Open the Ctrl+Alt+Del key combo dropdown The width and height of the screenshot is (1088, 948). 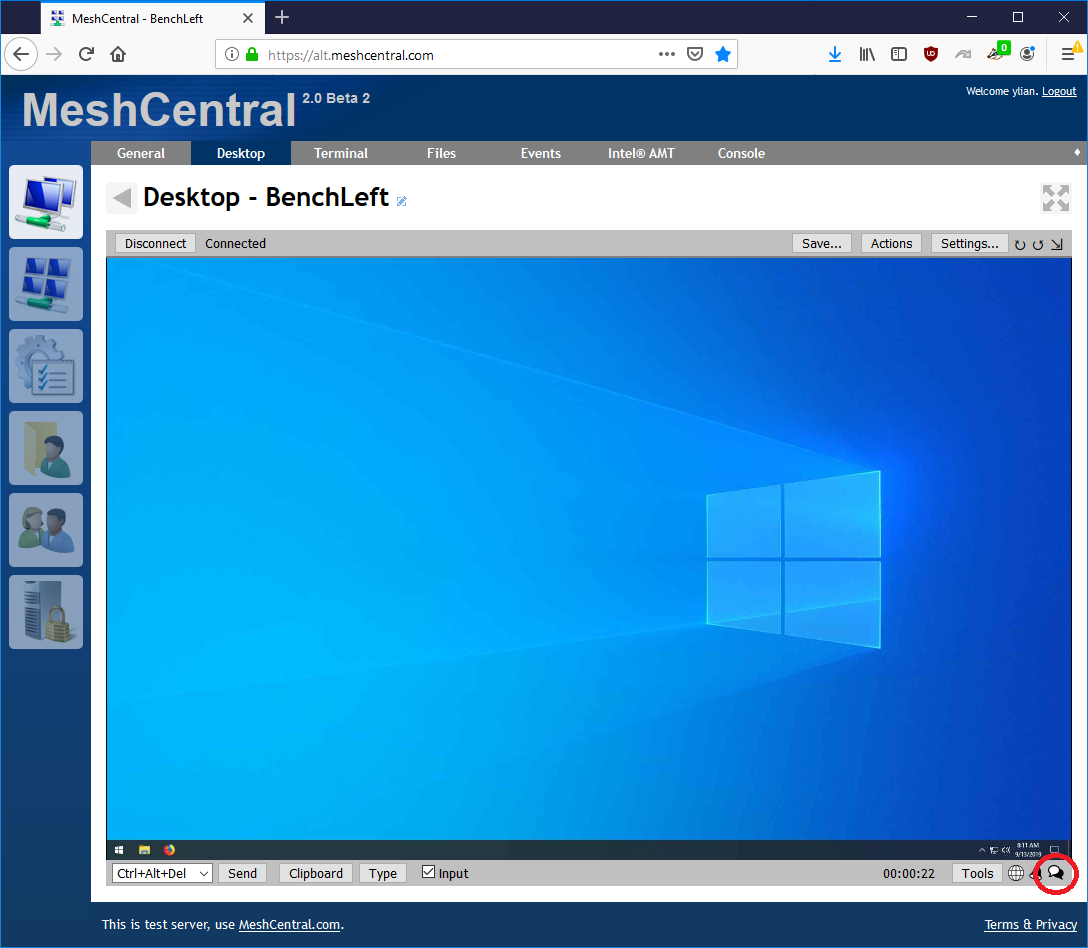(x=162, y=873)
